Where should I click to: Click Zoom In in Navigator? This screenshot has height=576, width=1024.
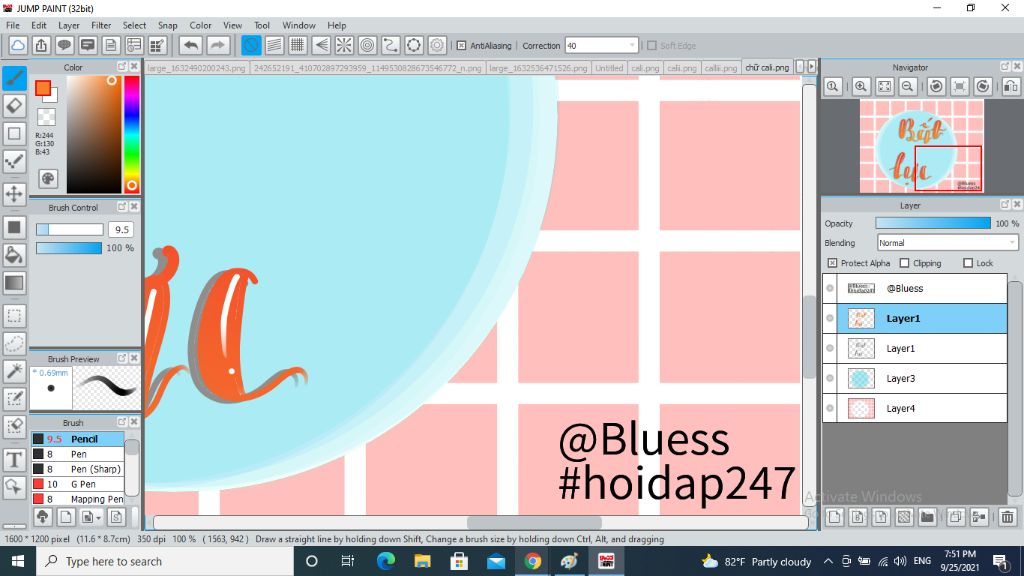click(861, 86)
